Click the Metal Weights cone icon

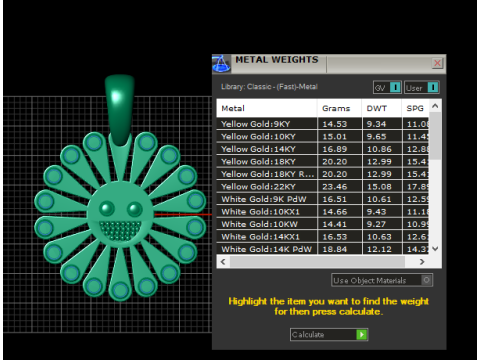pos(221,64)
